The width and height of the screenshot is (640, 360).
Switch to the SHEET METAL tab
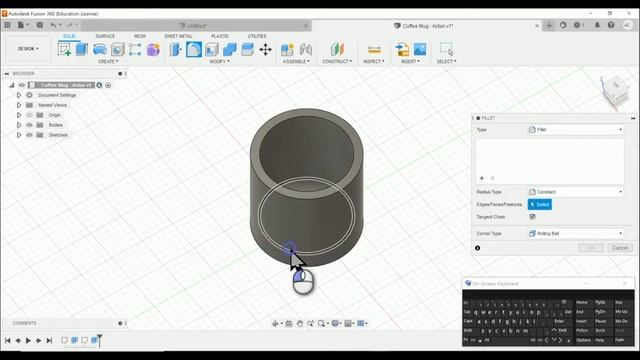pyautogui.click(x=178, y=36)
